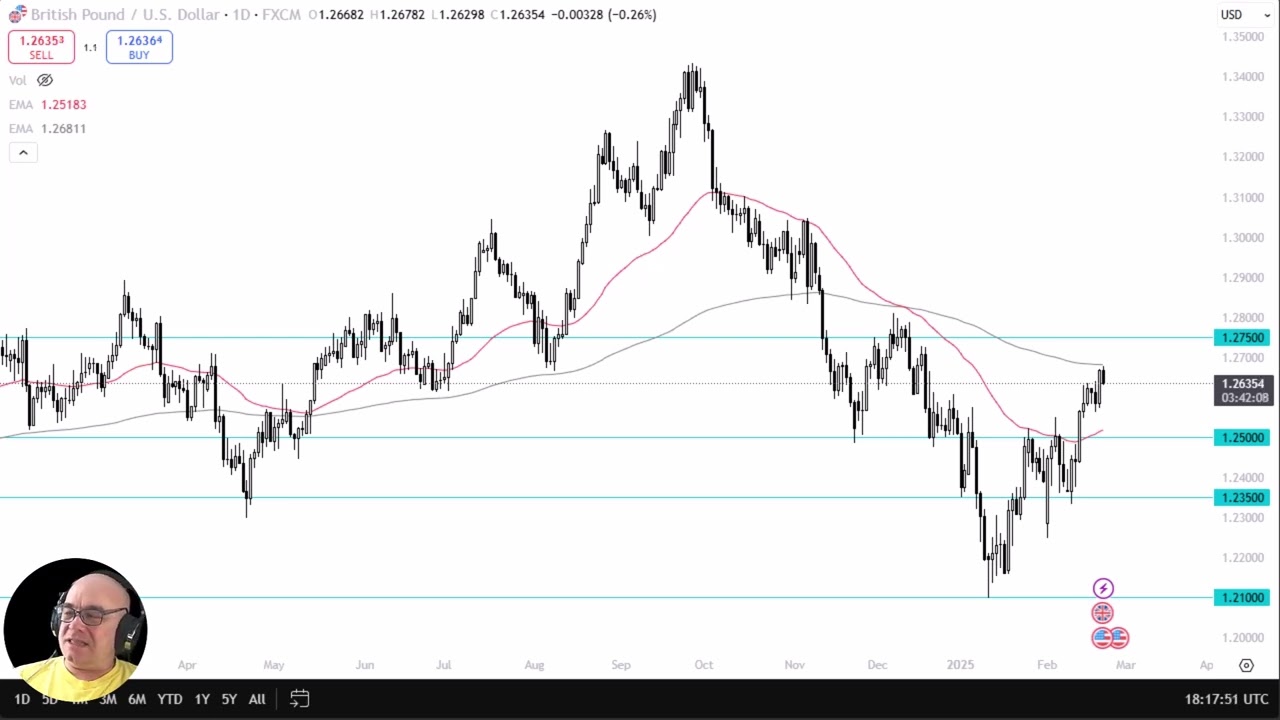Select the 6M time range
1280x720 pixels.
pyautogui.click(x=137, y=699)
